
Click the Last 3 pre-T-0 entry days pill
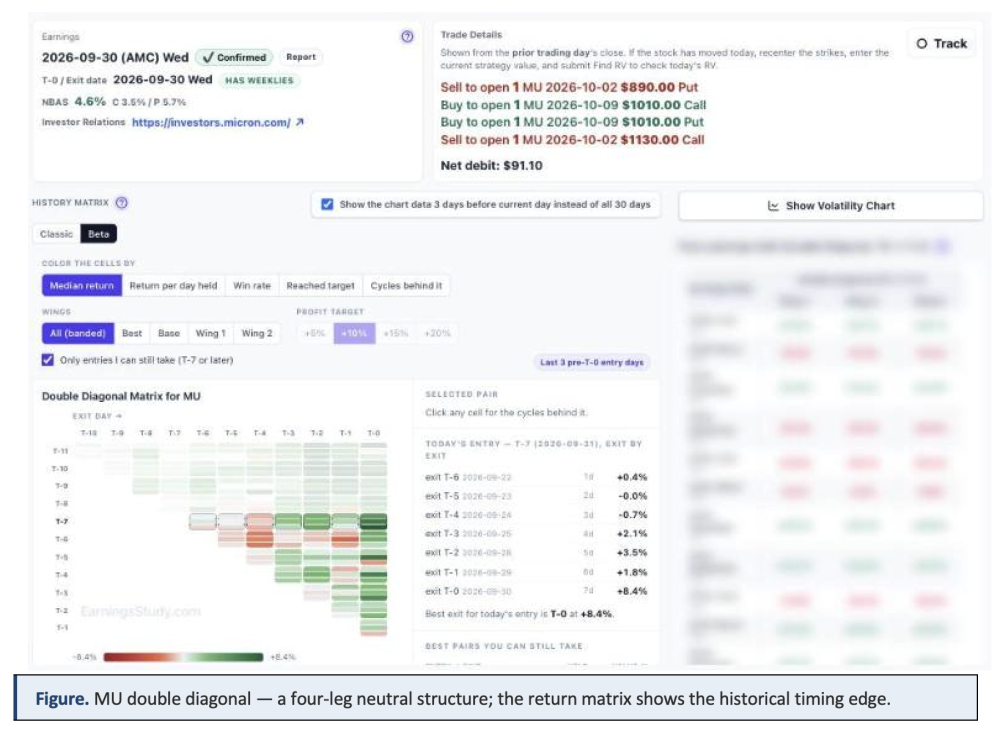[x=591, y=362]
